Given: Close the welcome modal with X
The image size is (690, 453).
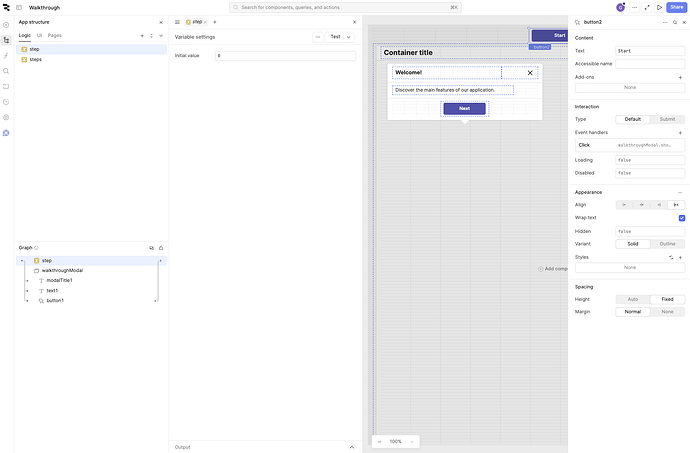Looking at the screenshot, I should click(530, 72).
